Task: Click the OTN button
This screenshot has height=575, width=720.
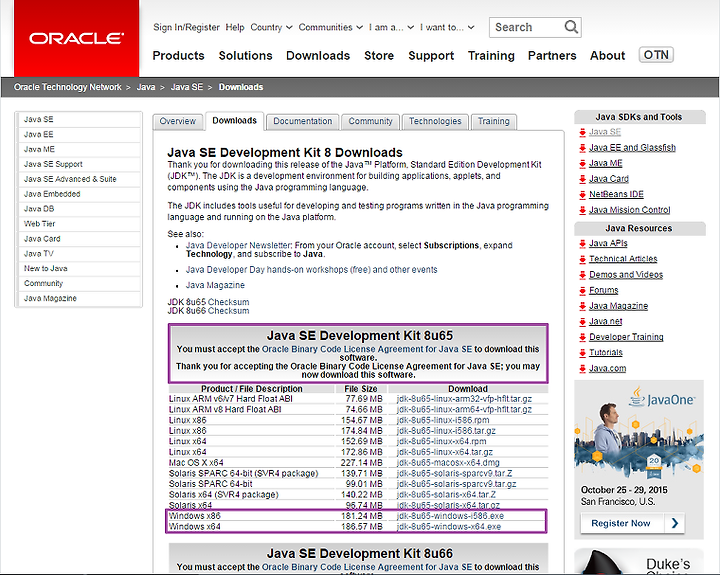Action: tap(656, 55)
